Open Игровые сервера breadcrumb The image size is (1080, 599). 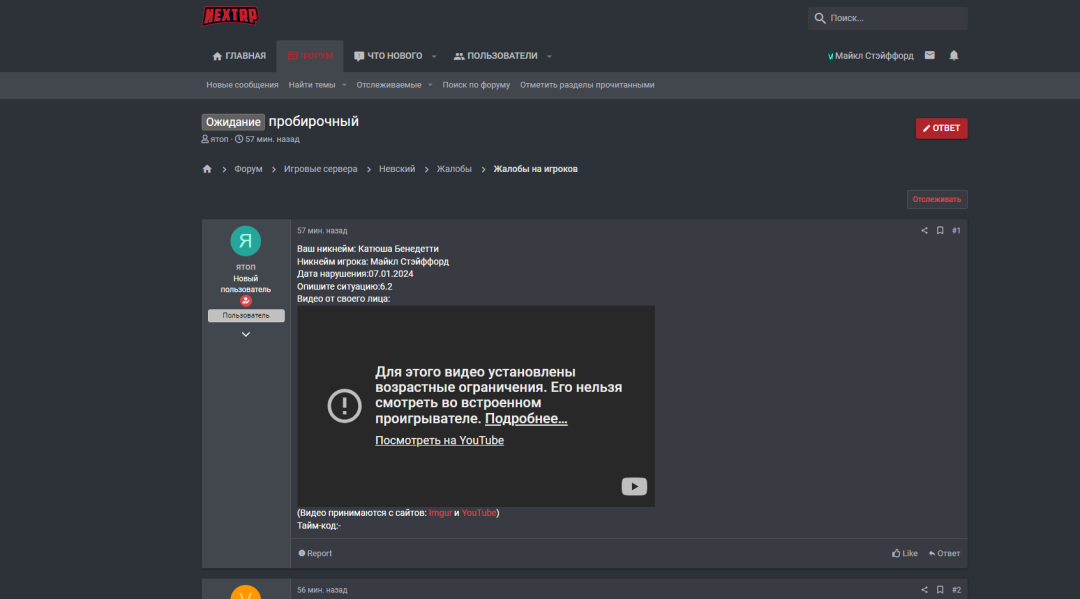[x=320, y=169]
